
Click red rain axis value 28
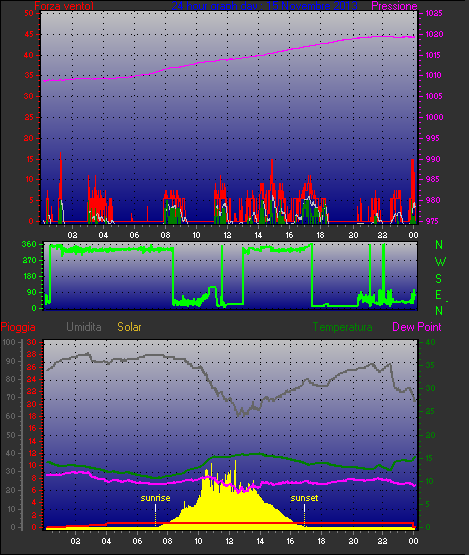pos(32,355)
